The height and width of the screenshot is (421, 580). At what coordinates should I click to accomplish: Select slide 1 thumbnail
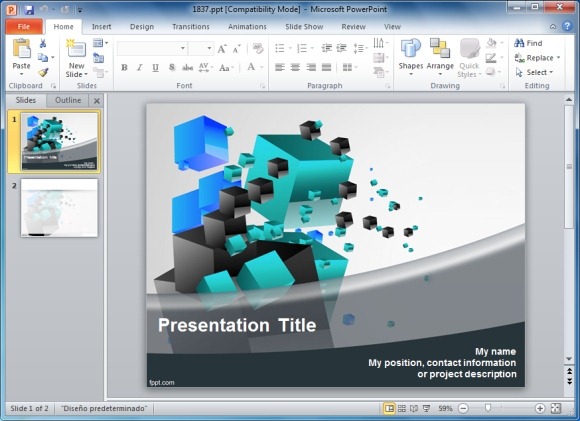coord(59,141)
